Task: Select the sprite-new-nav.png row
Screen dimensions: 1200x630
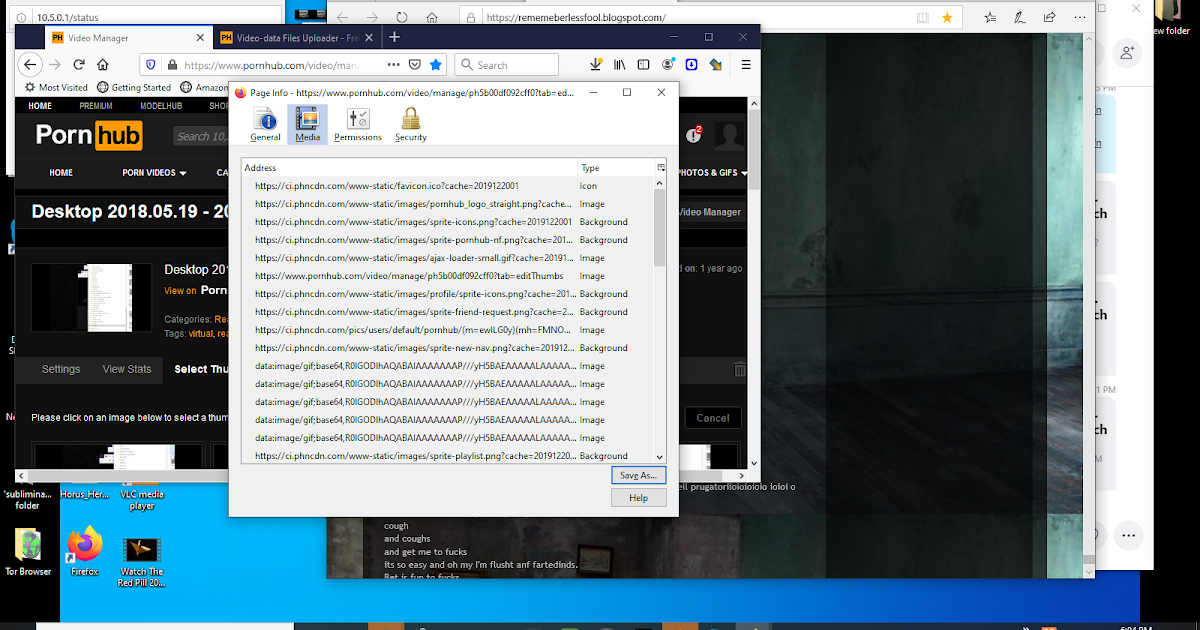Action: [447, 348]
